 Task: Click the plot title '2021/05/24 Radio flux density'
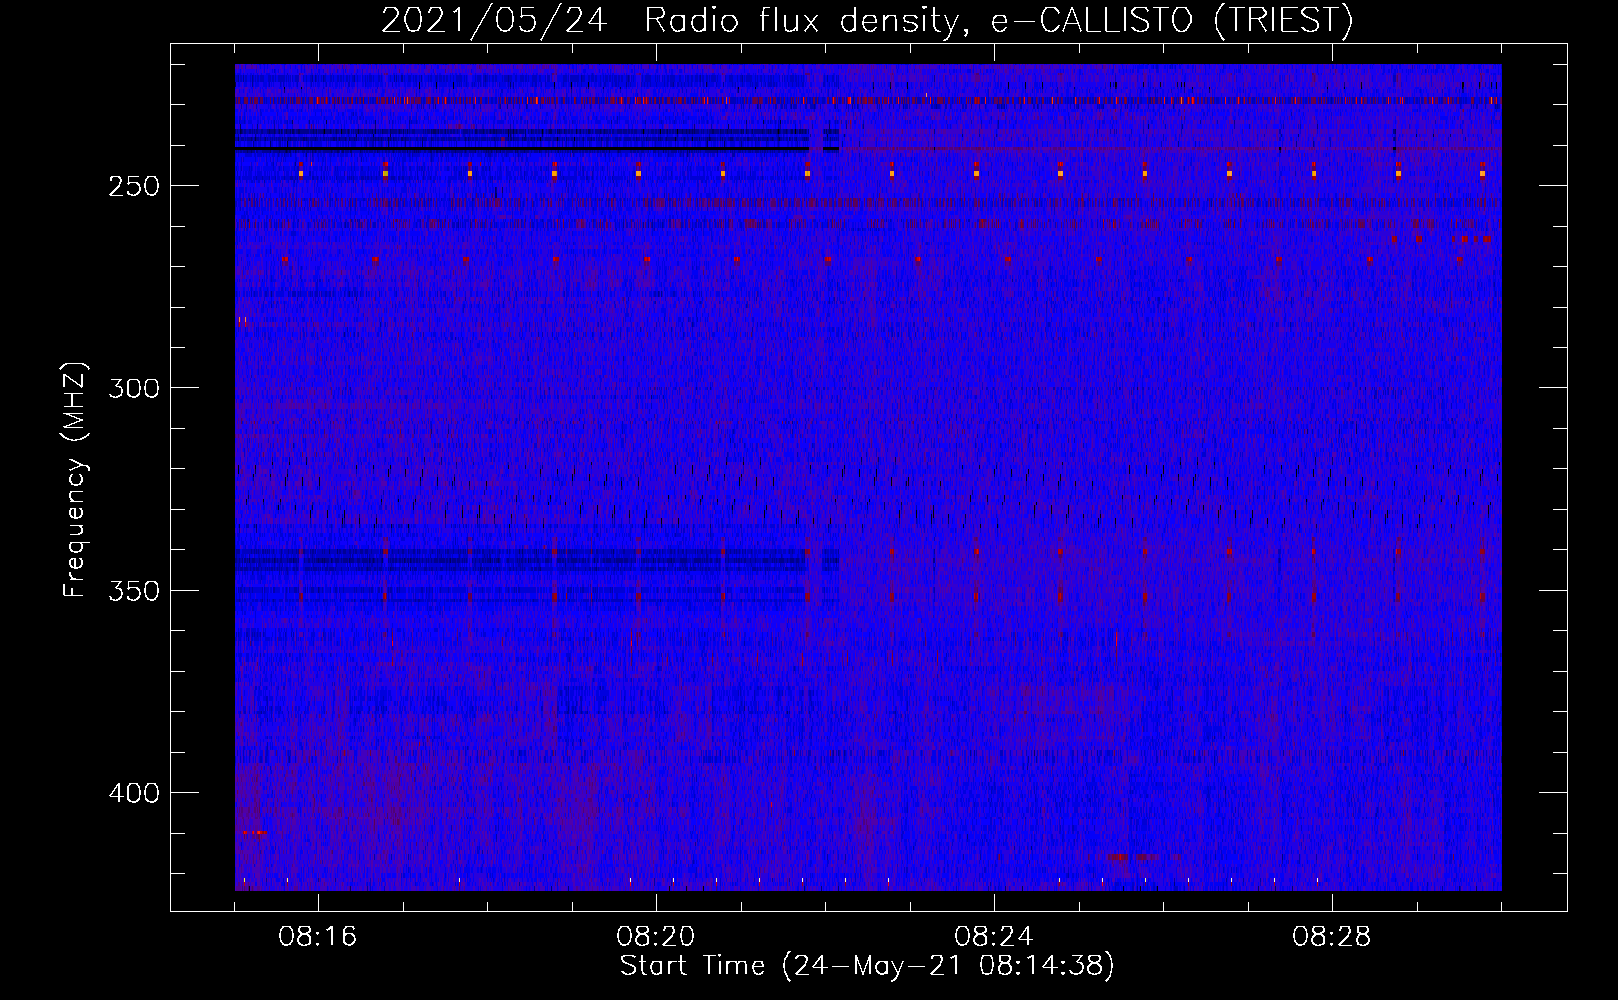[x=670, y=21]
